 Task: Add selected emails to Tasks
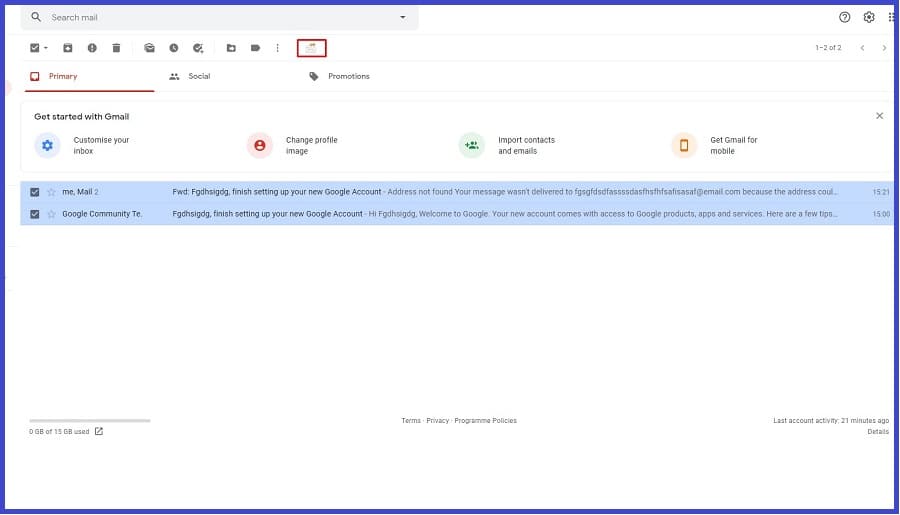point(198,48)
